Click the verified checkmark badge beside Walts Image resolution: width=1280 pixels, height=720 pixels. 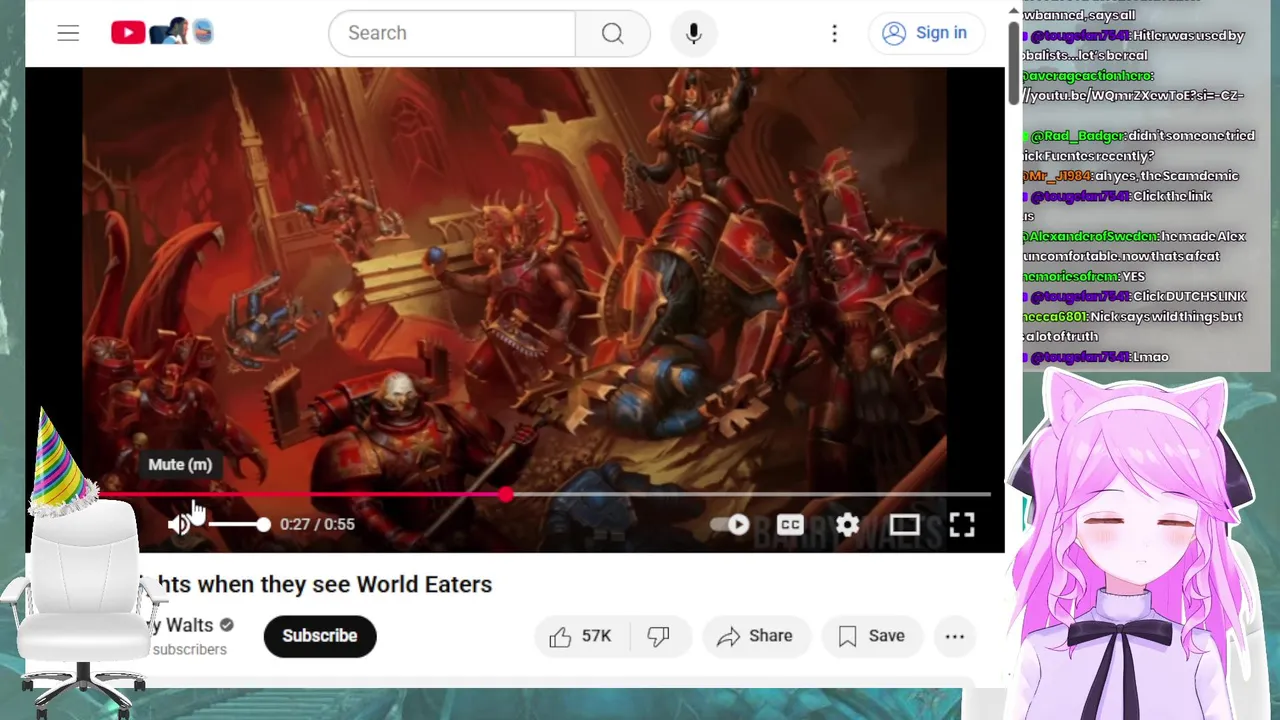(x=226, y=625)
